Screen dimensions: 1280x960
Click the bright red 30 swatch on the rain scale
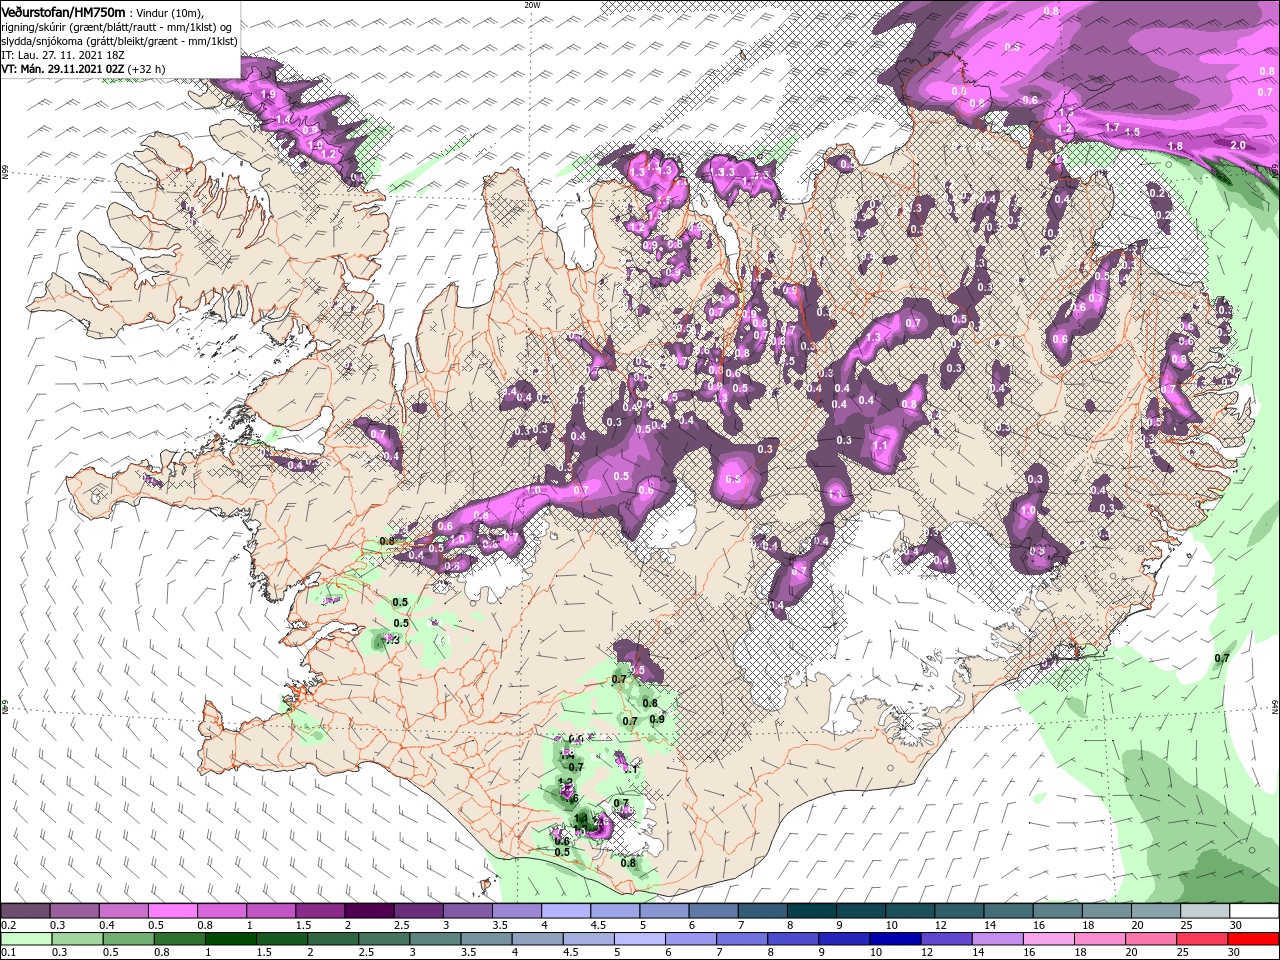pyautogui.click(x=1254, y=939)
